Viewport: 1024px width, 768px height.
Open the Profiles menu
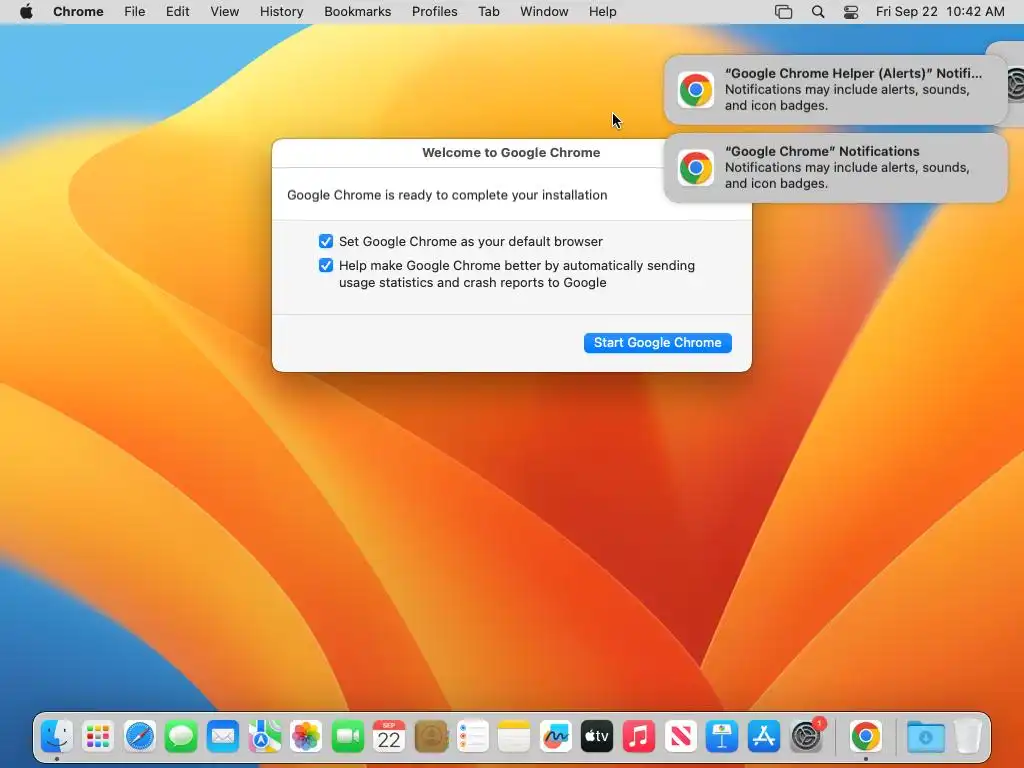pyautogui.click(x=434, y=12)
